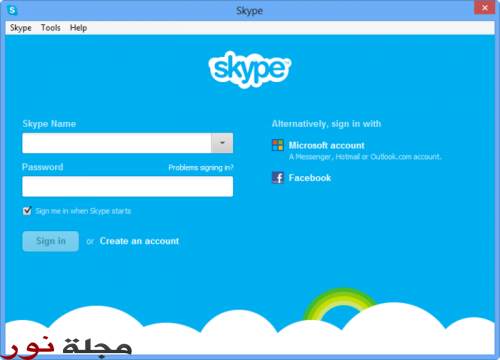This screenshot has width=500, height=360.
Task: Expand the Skype Name dropdown arrow
Action: point(222,143)
